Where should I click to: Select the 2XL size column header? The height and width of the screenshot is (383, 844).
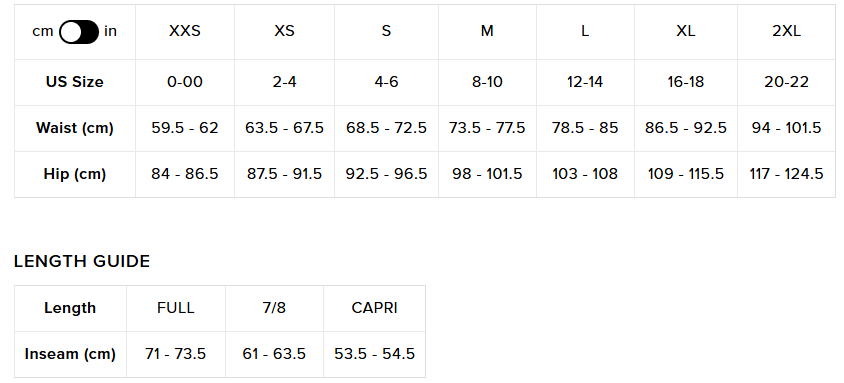tap(786, 31)
